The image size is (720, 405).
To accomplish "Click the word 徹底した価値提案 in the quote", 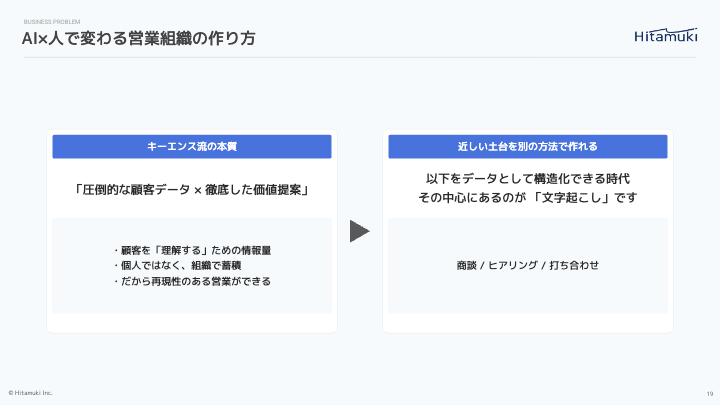I will (x=250, y=189).
